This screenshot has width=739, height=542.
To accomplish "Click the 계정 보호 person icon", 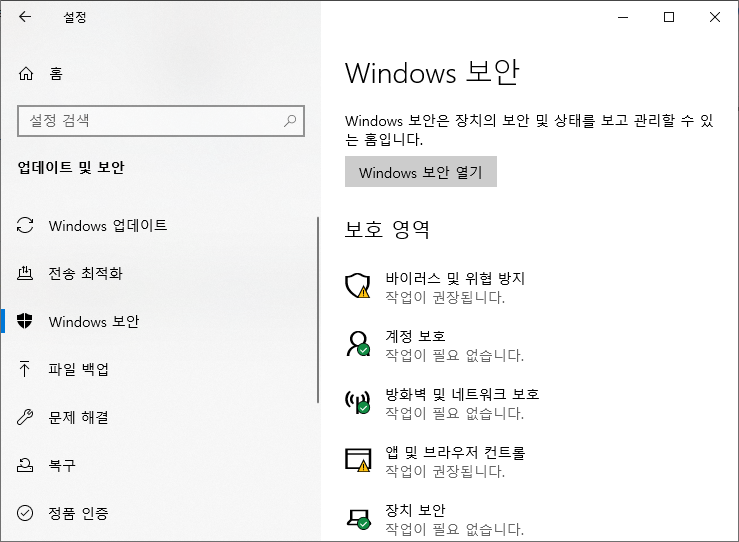I will [358, 344].
